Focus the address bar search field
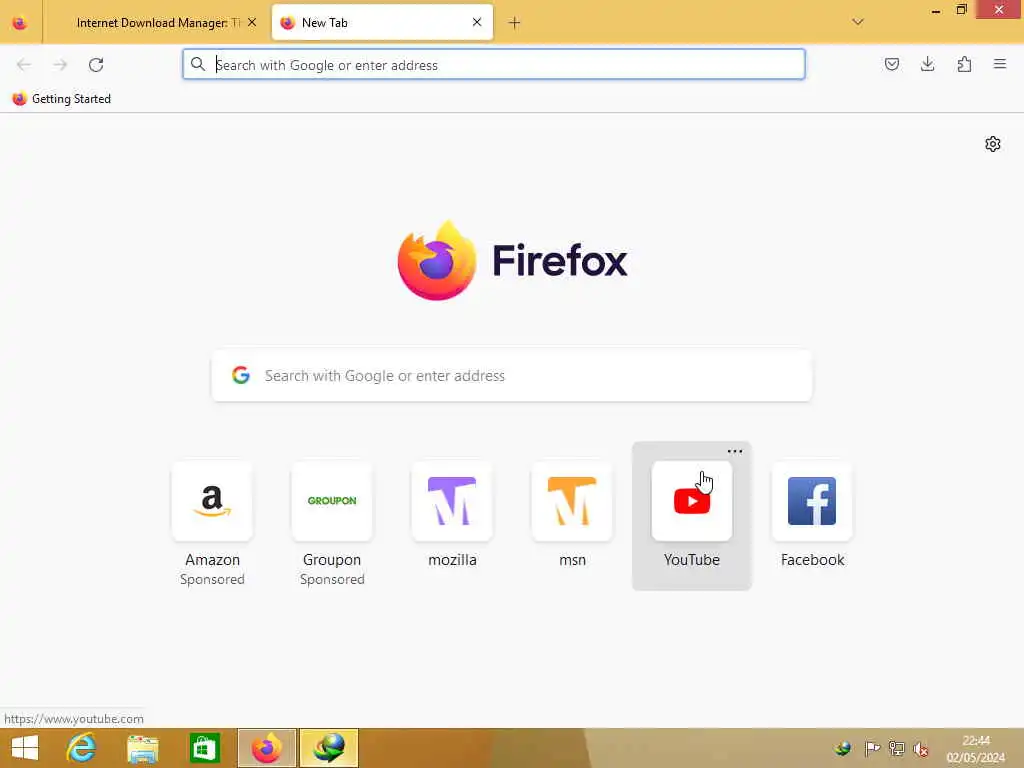This screenshot has height=768, width=1024. click(x=494, y=65)
